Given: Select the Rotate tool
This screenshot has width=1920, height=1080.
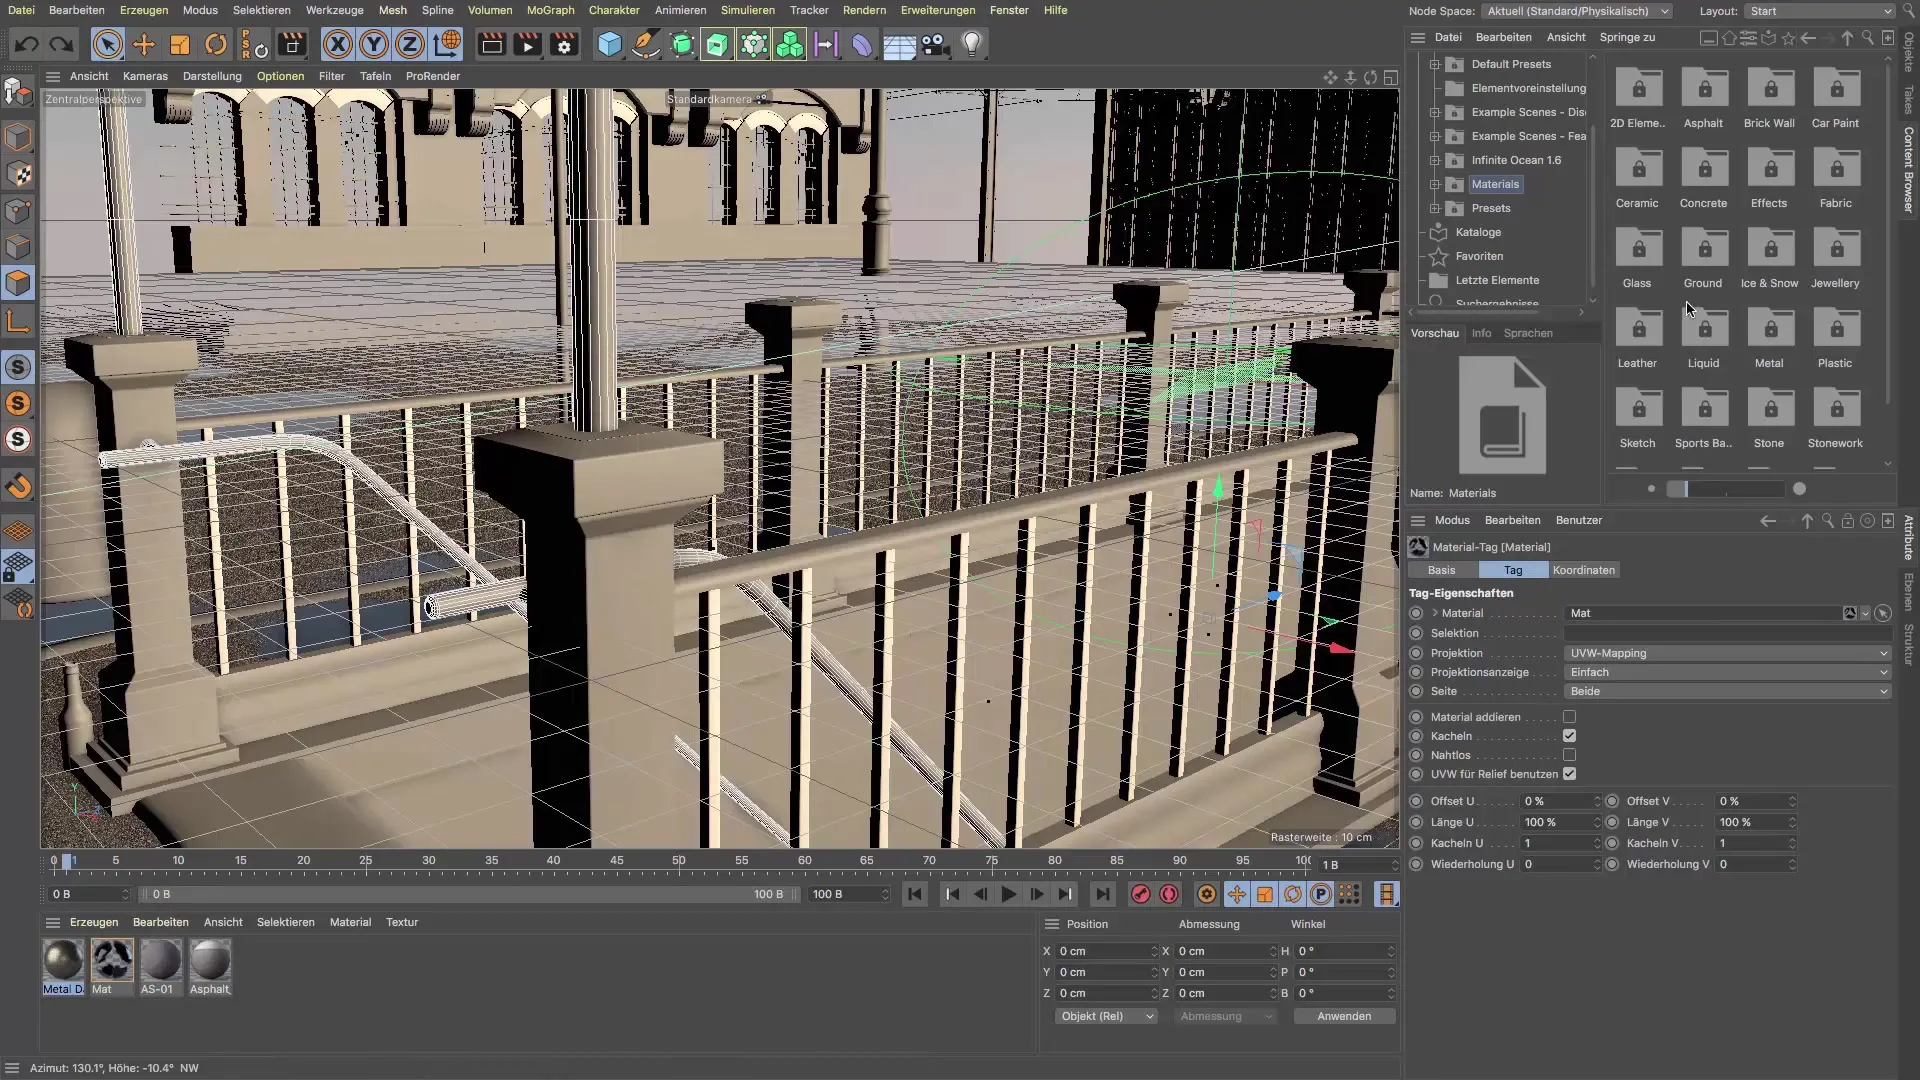Looking at the screenshot, I should (216, 44).
